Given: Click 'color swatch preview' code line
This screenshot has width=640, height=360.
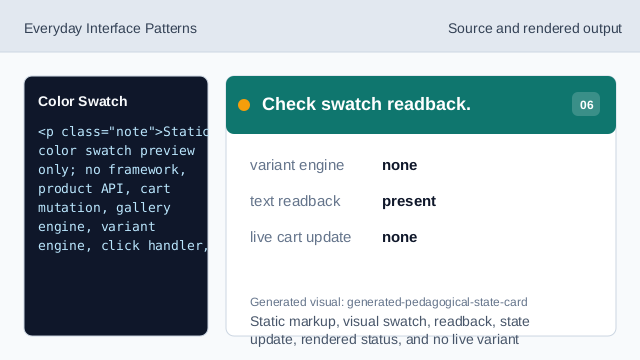Looking at the screenshot, I should [116, 151].
